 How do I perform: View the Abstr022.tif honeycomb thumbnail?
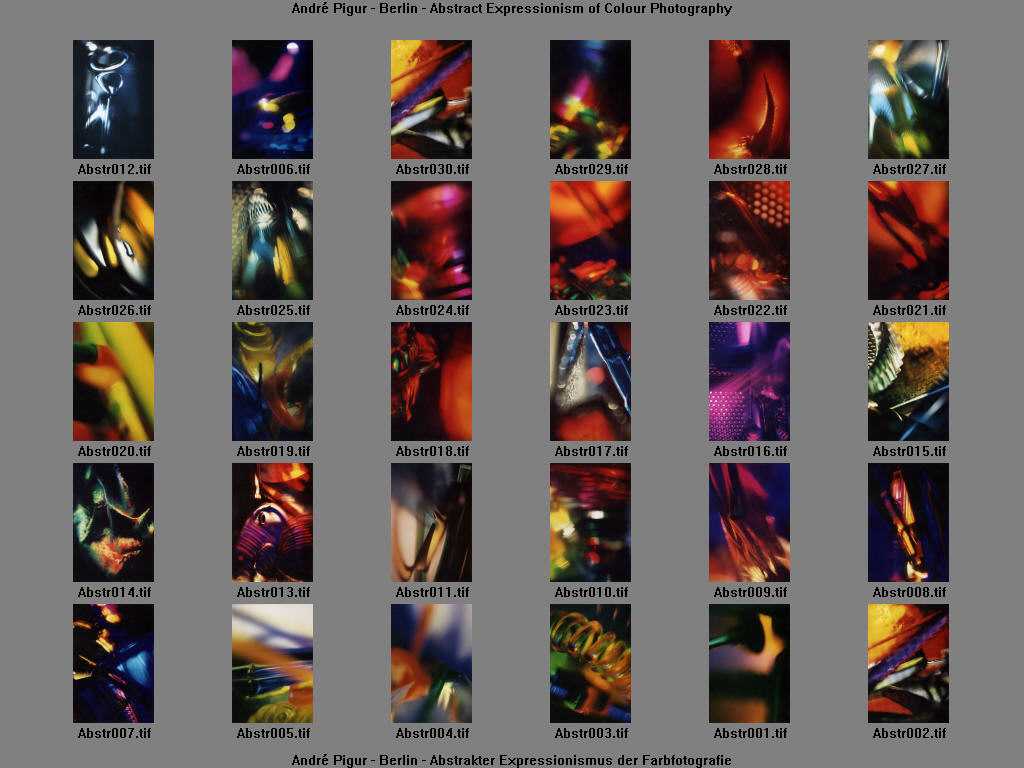[x=749, y=240]
